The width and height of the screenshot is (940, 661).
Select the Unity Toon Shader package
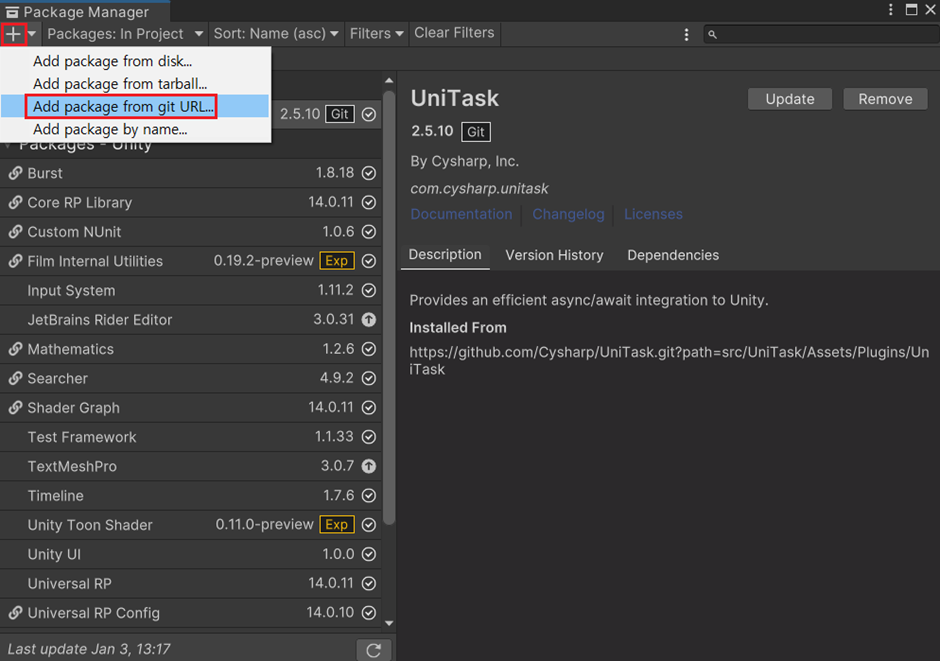point(191,526)
